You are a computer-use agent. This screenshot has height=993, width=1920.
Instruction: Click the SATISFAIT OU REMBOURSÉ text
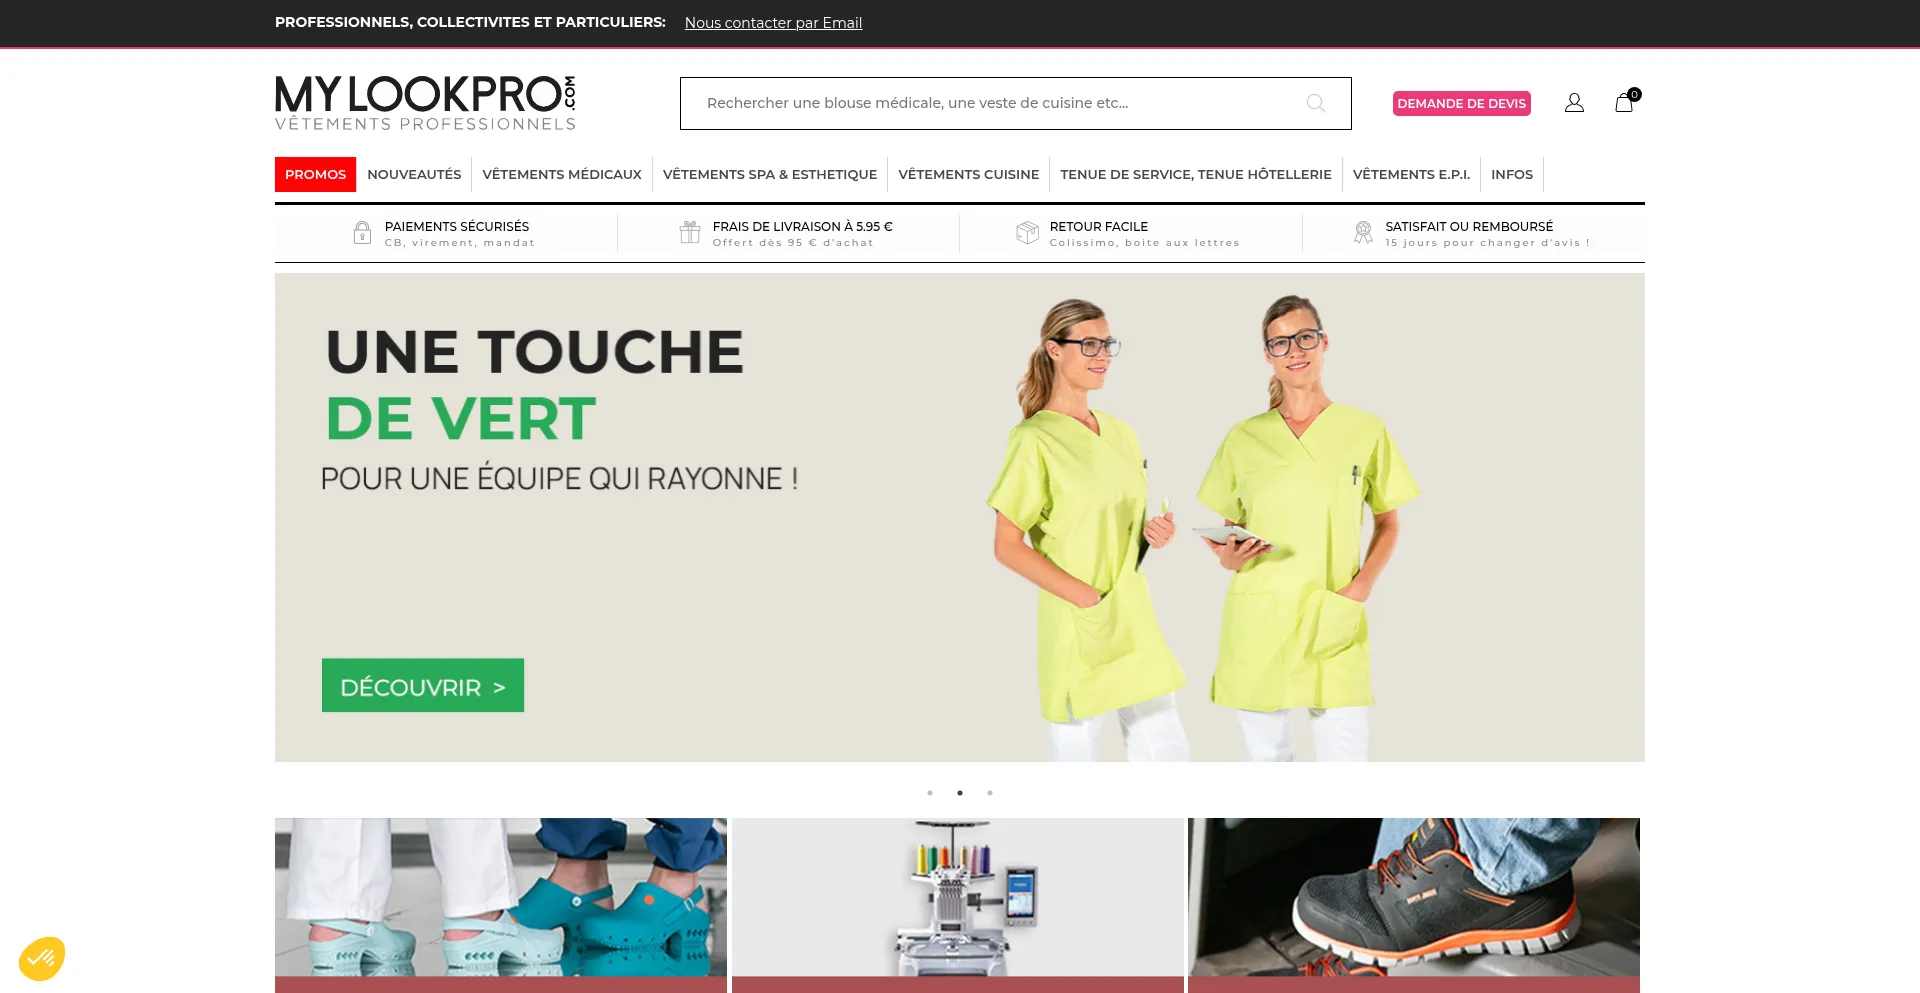1469,227
